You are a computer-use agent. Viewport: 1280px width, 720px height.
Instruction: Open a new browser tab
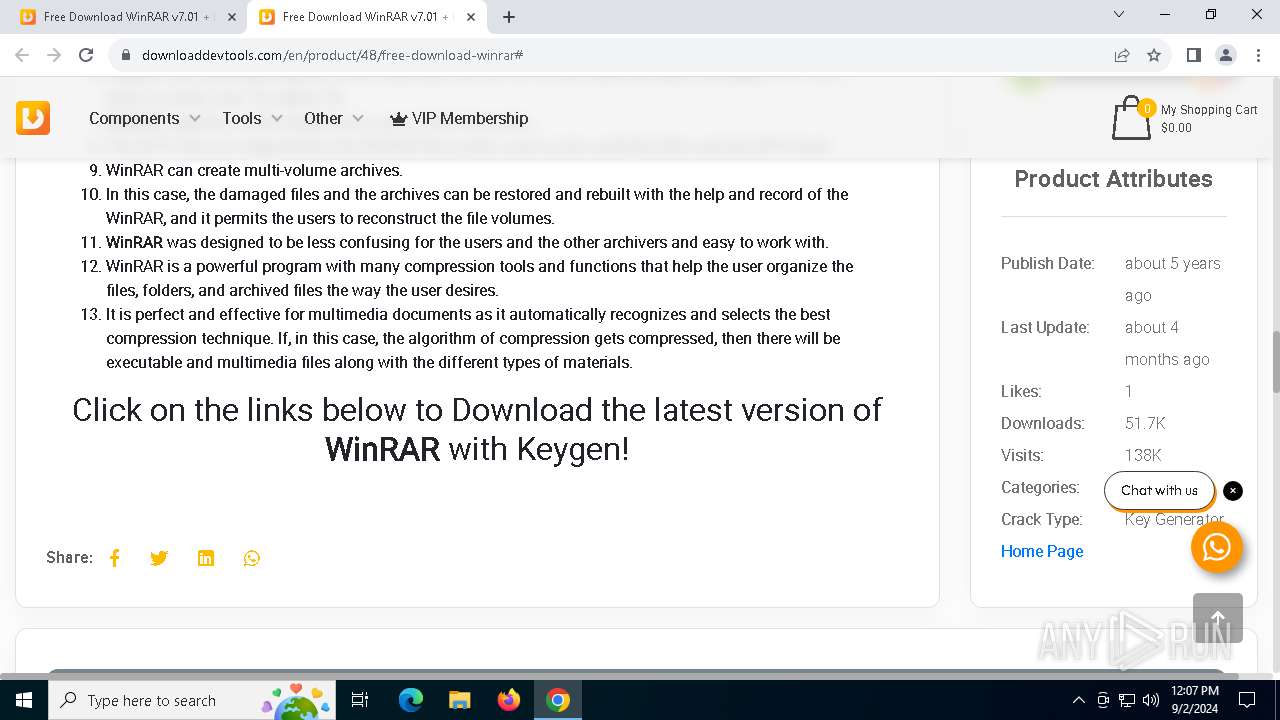click(509, 17)
